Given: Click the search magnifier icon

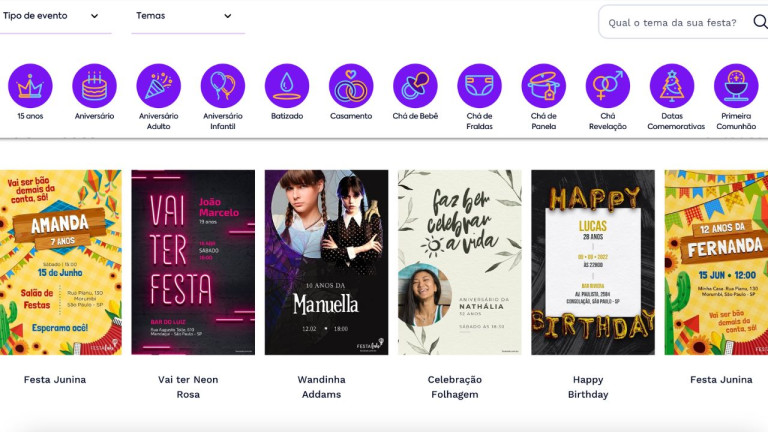Looking at the screenshot, I should (x=760, y=22).
